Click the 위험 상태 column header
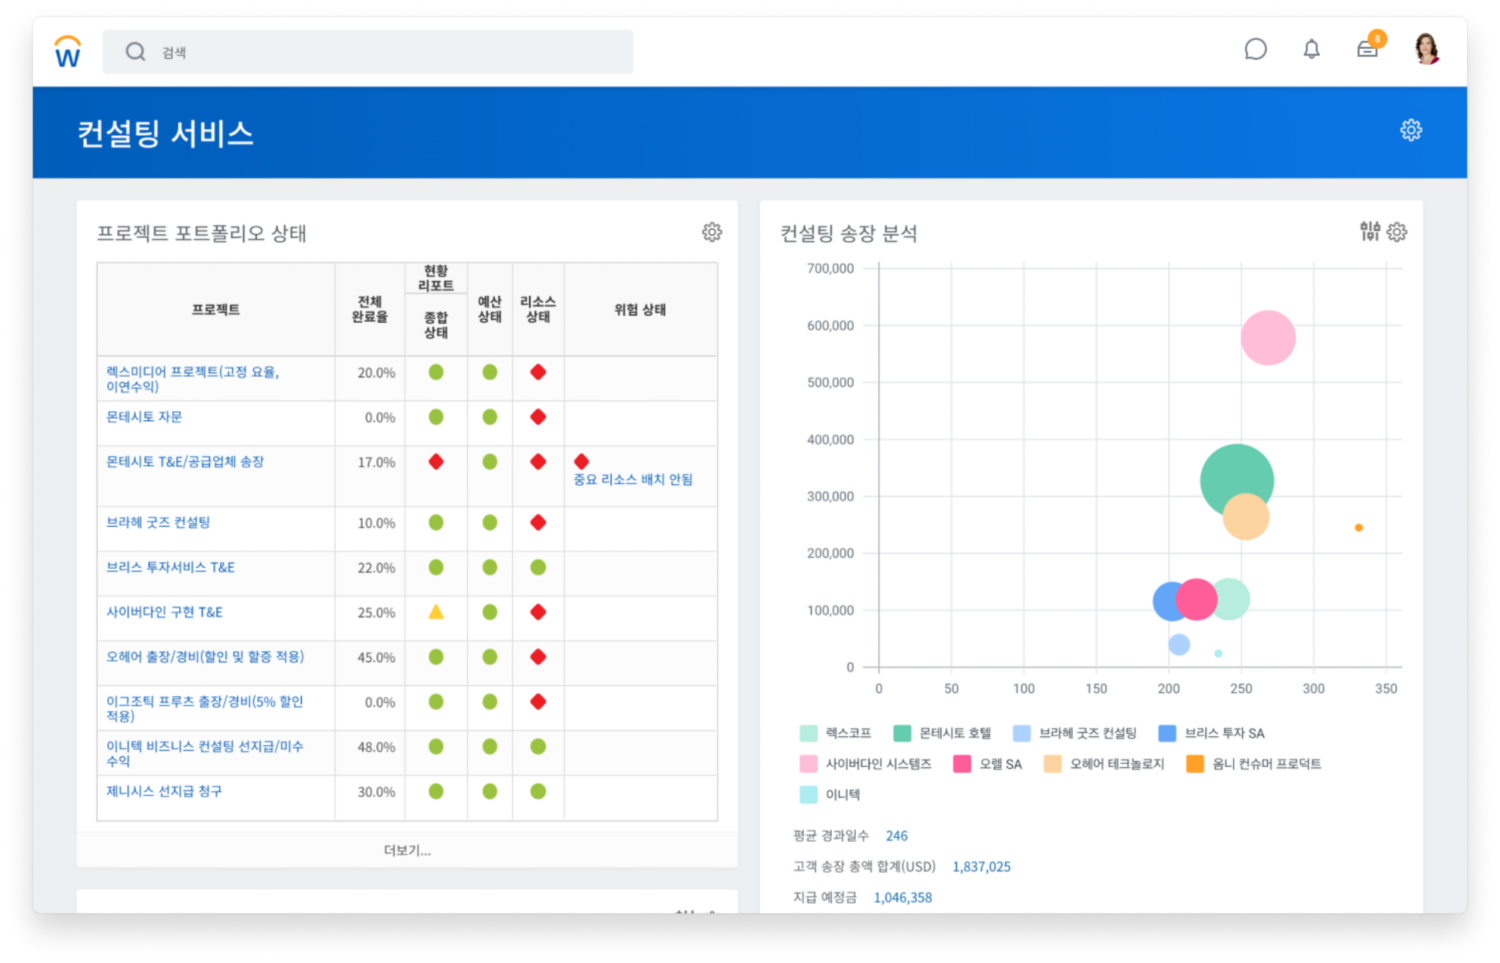Viewport: 1500px width, 963px height. [640, 310]
